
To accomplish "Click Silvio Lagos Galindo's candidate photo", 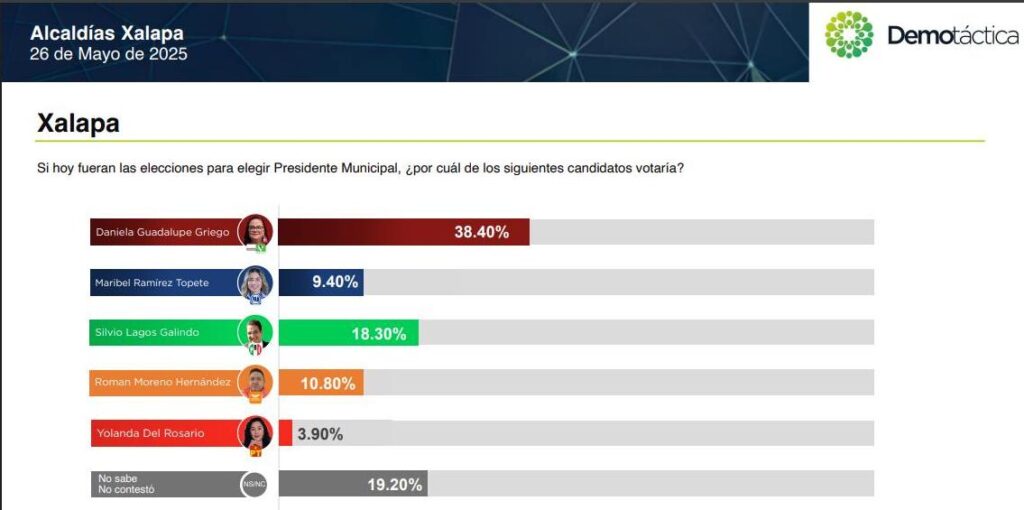I will point(255,333).
